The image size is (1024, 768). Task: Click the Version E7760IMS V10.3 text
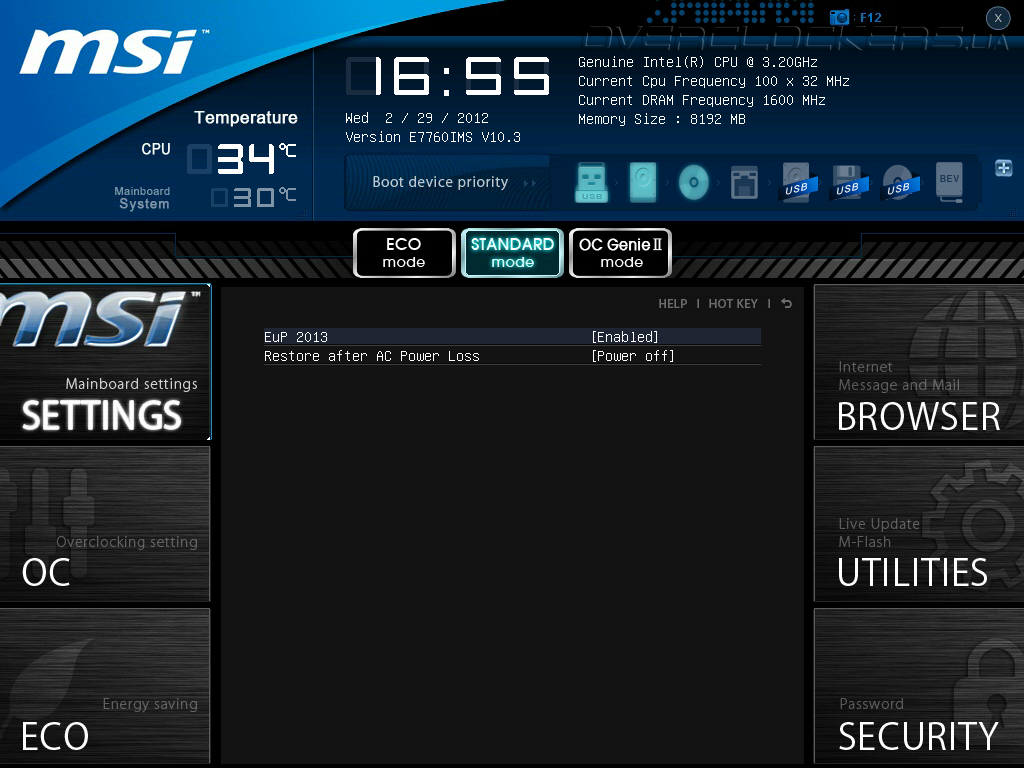point(433,137)
